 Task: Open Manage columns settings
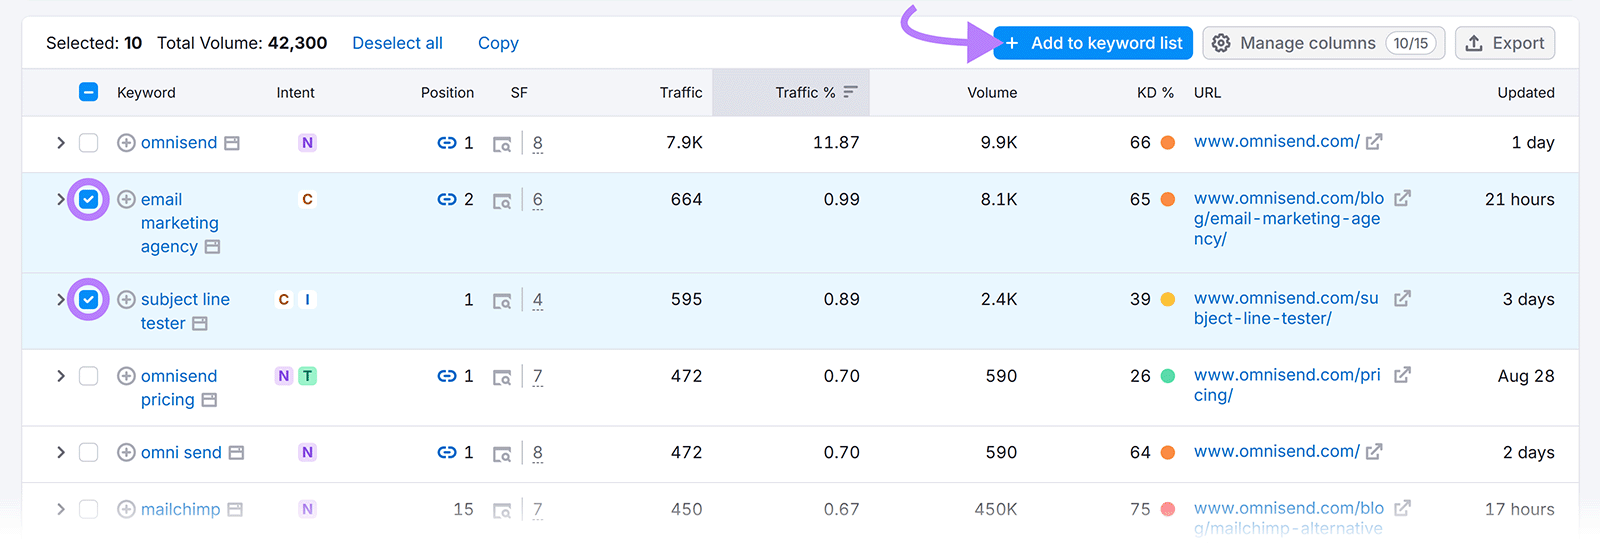point(1322,43)
